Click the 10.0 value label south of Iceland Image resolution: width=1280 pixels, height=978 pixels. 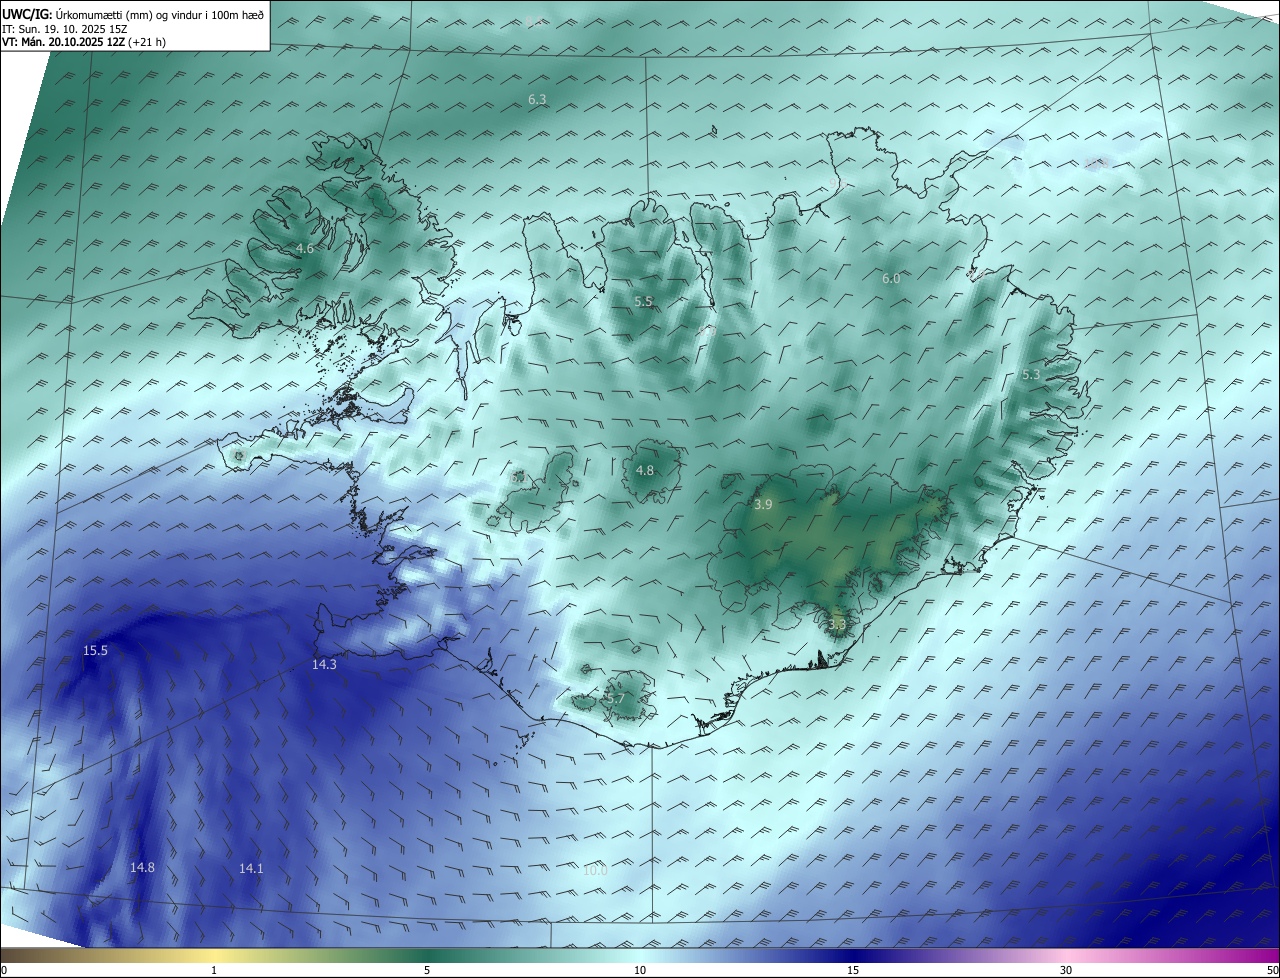595,870
